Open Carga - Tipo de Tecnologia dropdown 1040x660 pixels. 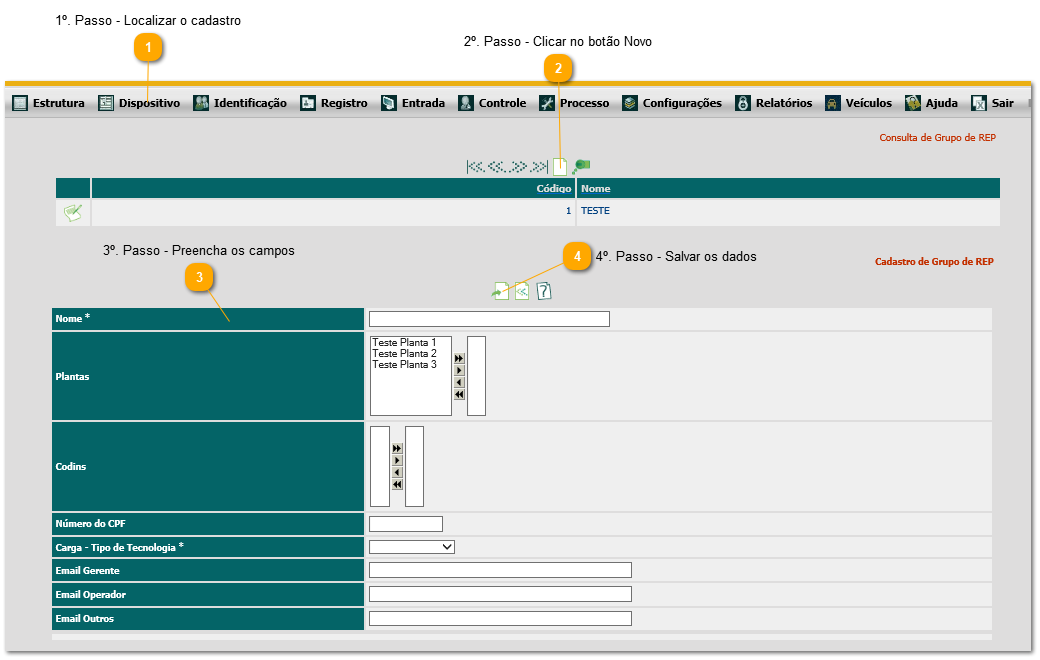(x=412, y=547)
